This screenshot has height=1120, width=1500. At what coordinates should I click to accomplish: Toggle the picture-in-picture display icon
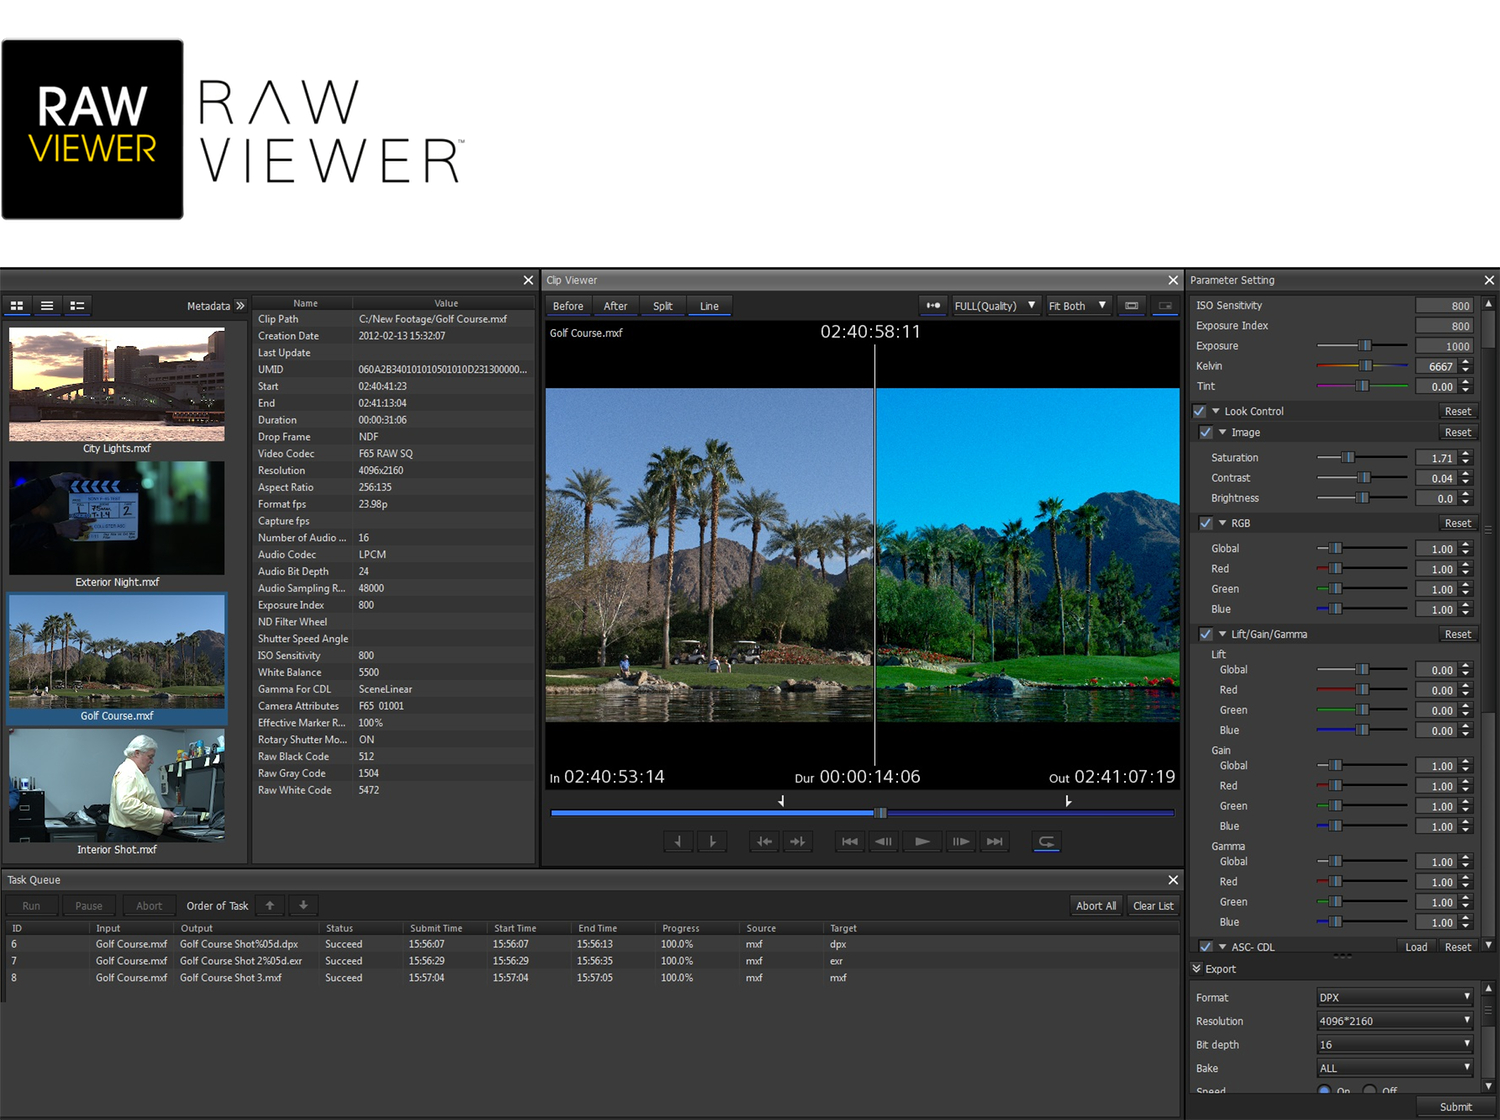[1165, 306]
